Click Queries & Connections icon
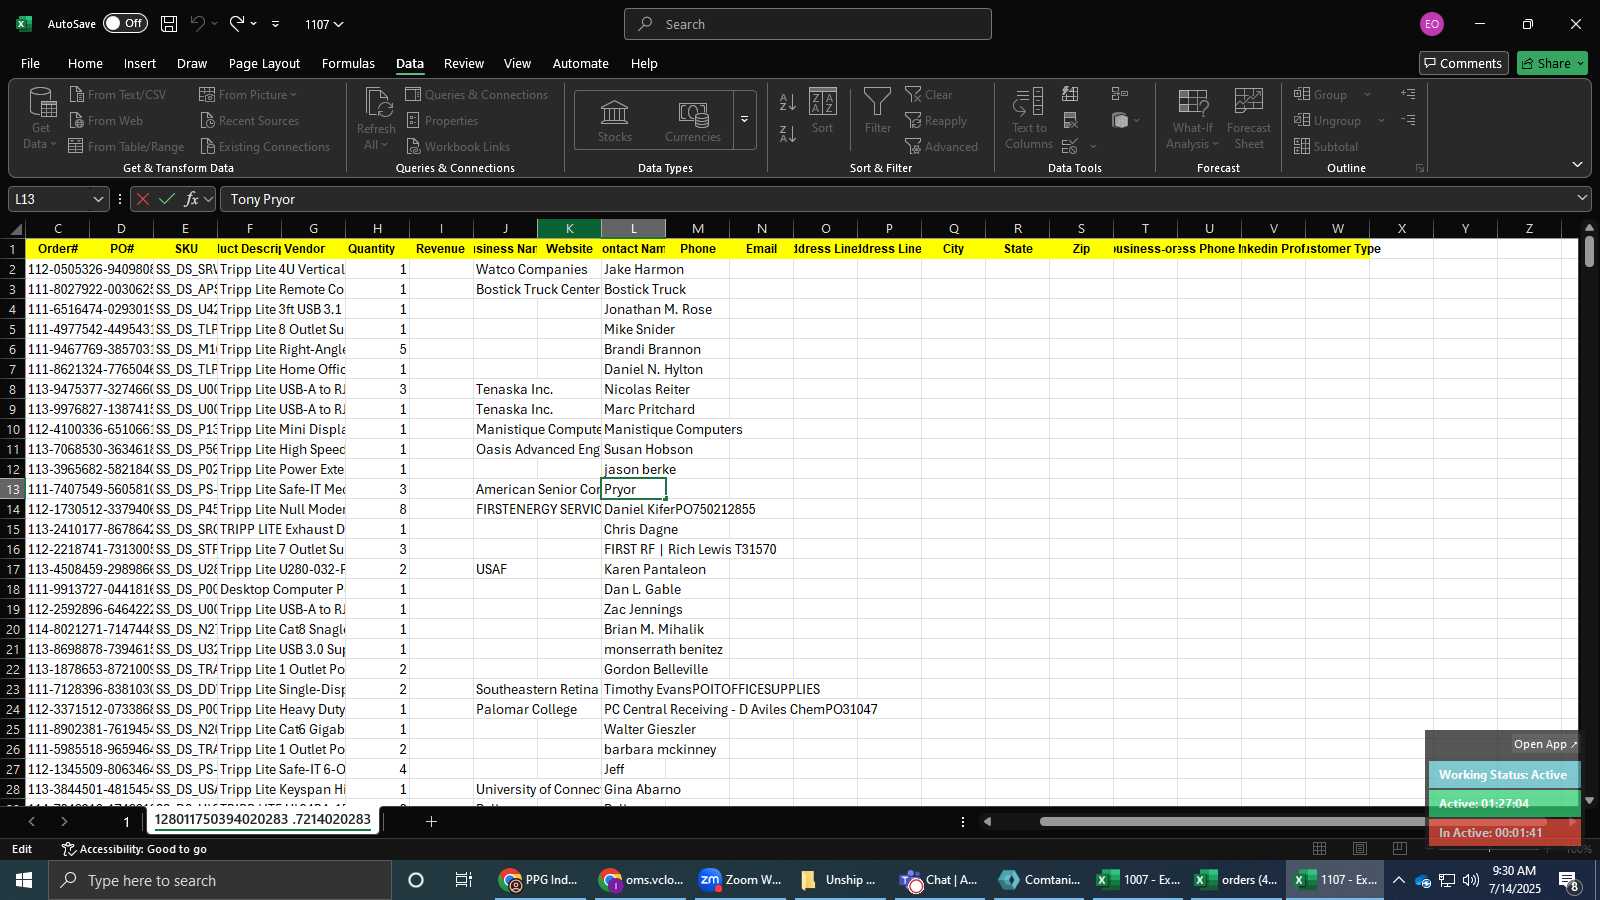Screen dimensions: 1600x900 [x=413, y=94]
